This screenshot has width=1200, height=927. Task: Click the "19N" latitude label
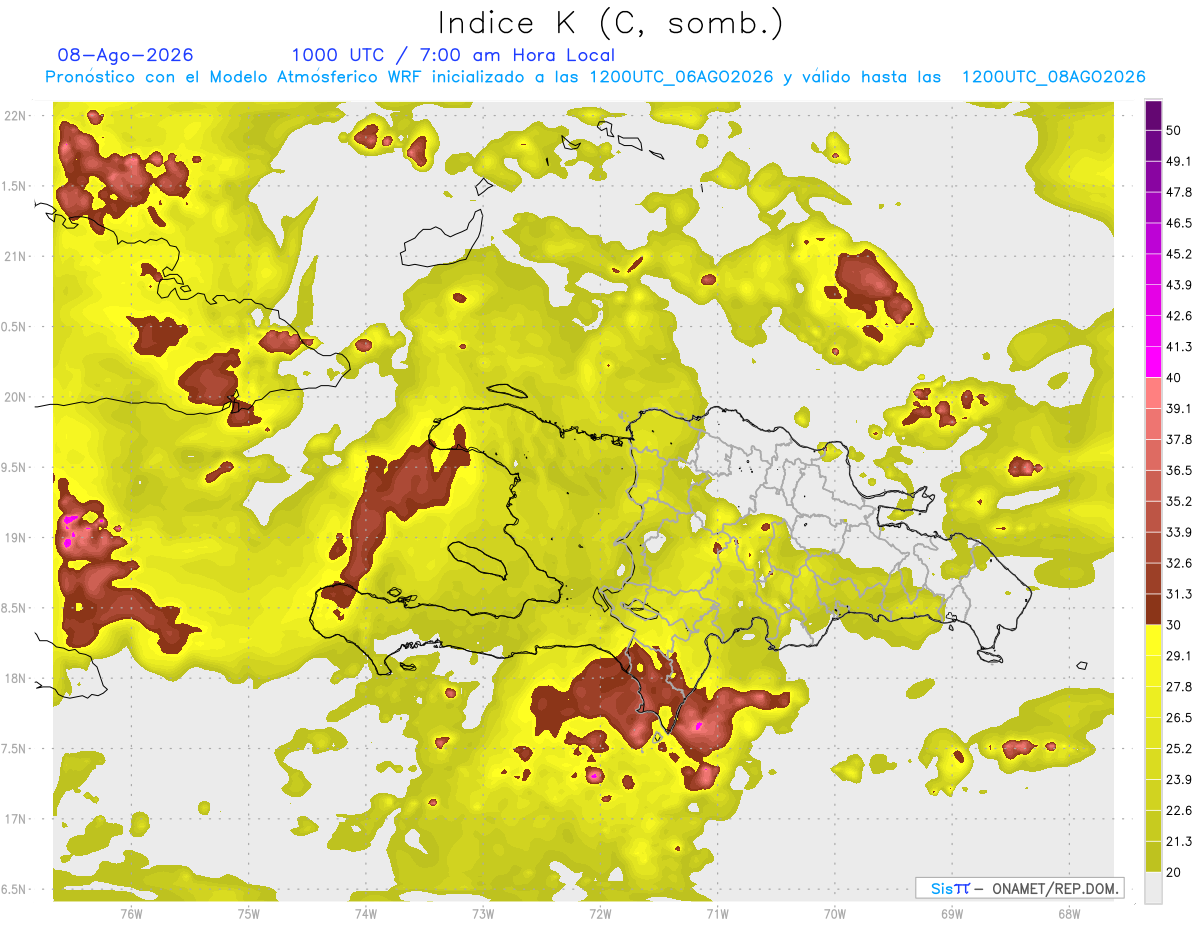pyautogui.click(x=16, y=538)
